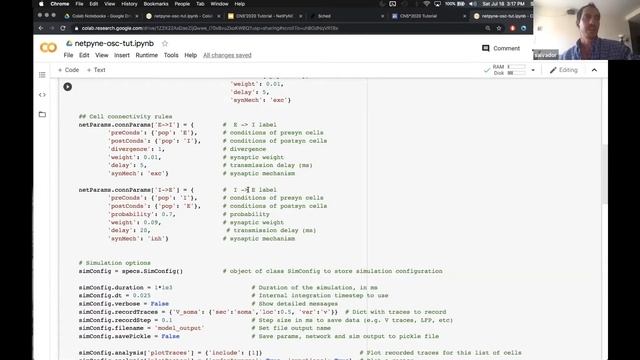Click the line simConfig.recordStep = 0.1

coord(125,320)
